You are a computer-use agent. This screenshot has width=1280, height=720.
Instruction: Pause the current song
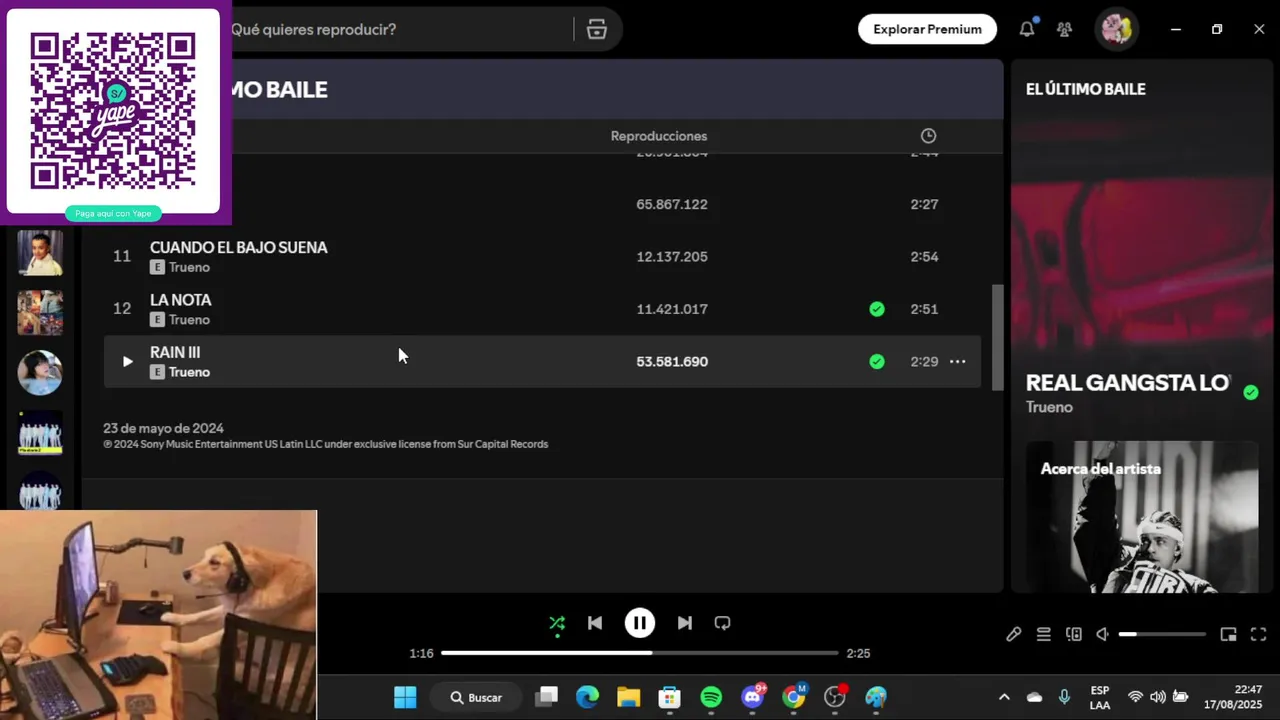[x=640, y=623]
